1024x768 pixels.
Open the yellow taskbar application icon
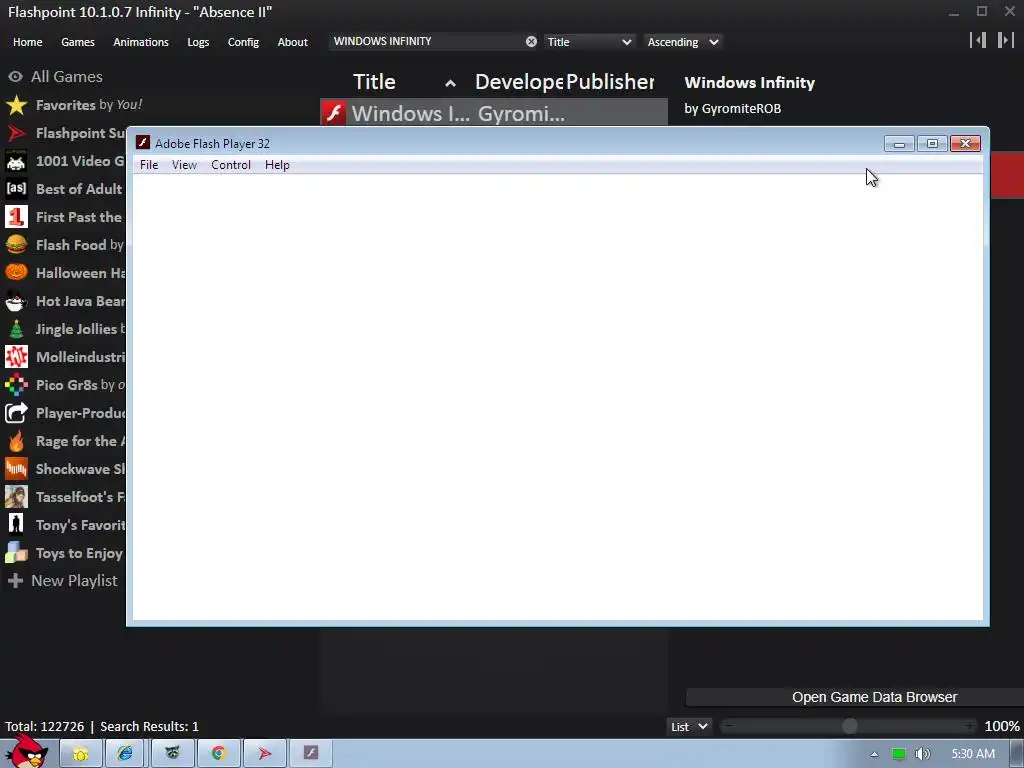[80, 754]
